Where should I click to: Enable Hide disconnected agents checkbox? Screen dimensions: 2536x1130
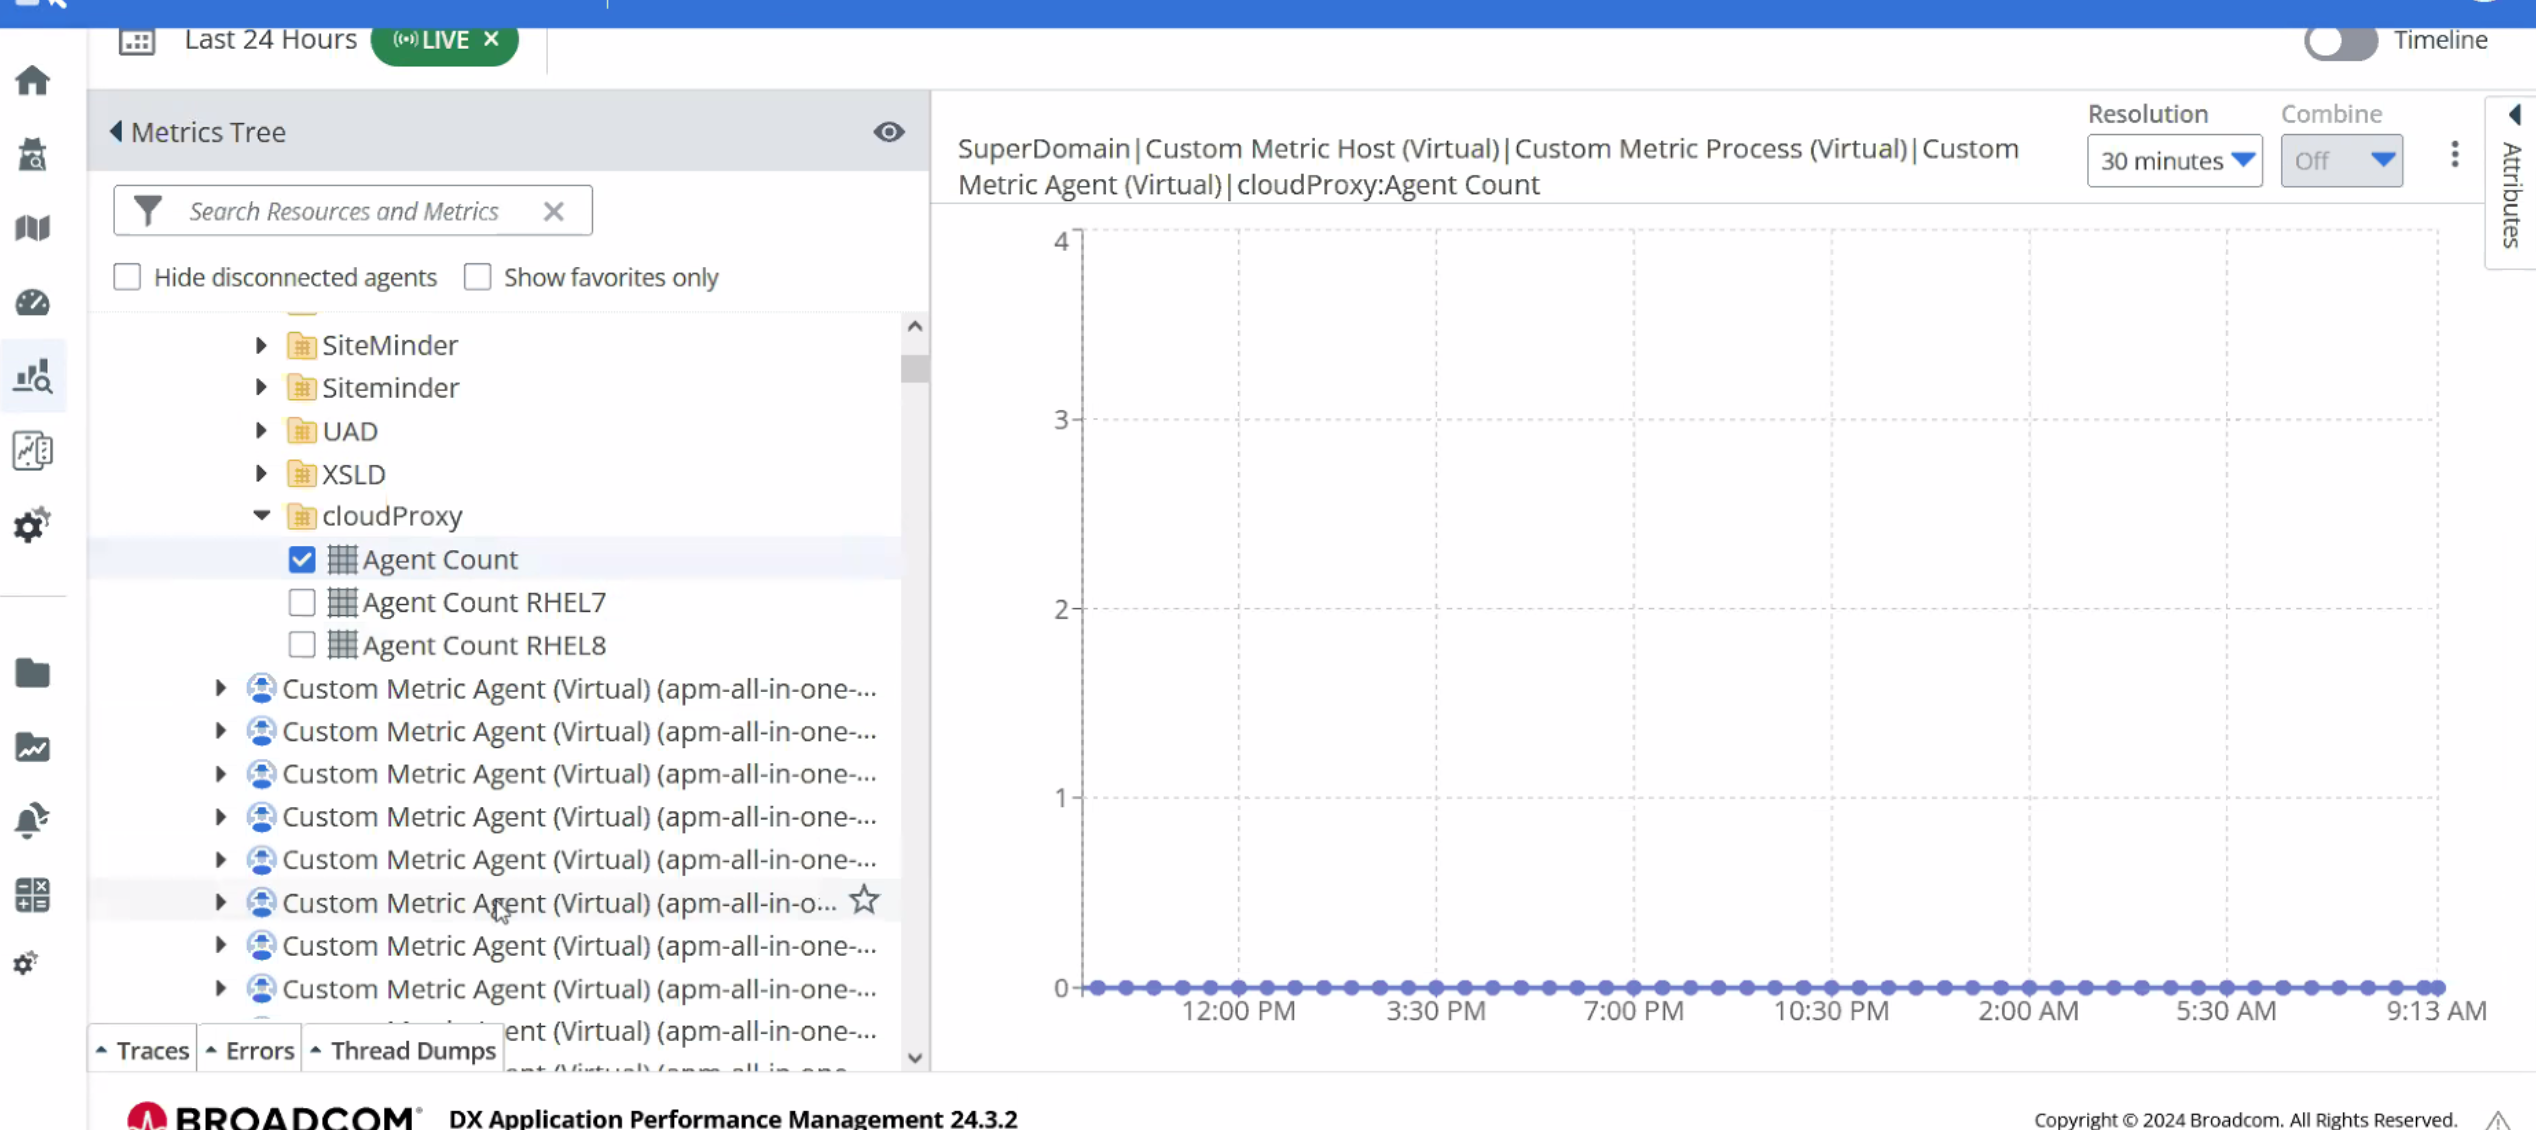click(127, 277)
